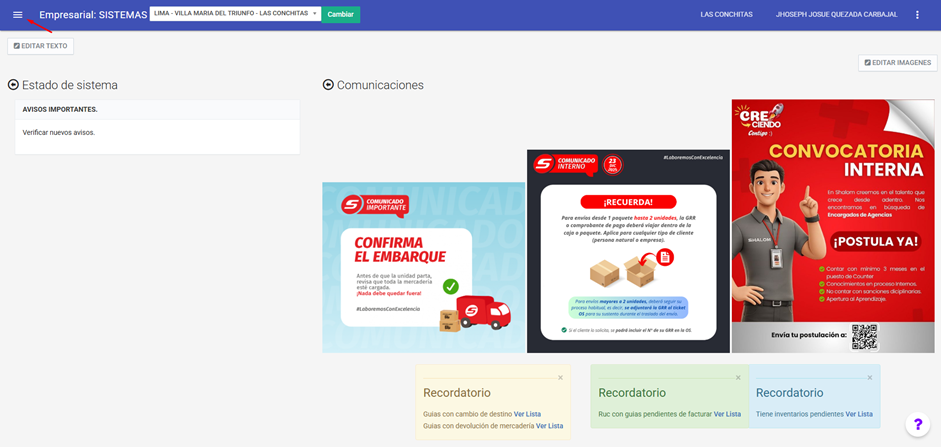Click the Las Conchitas header item
The height and width of the screenshot is (447, 941).
[725, 15]
